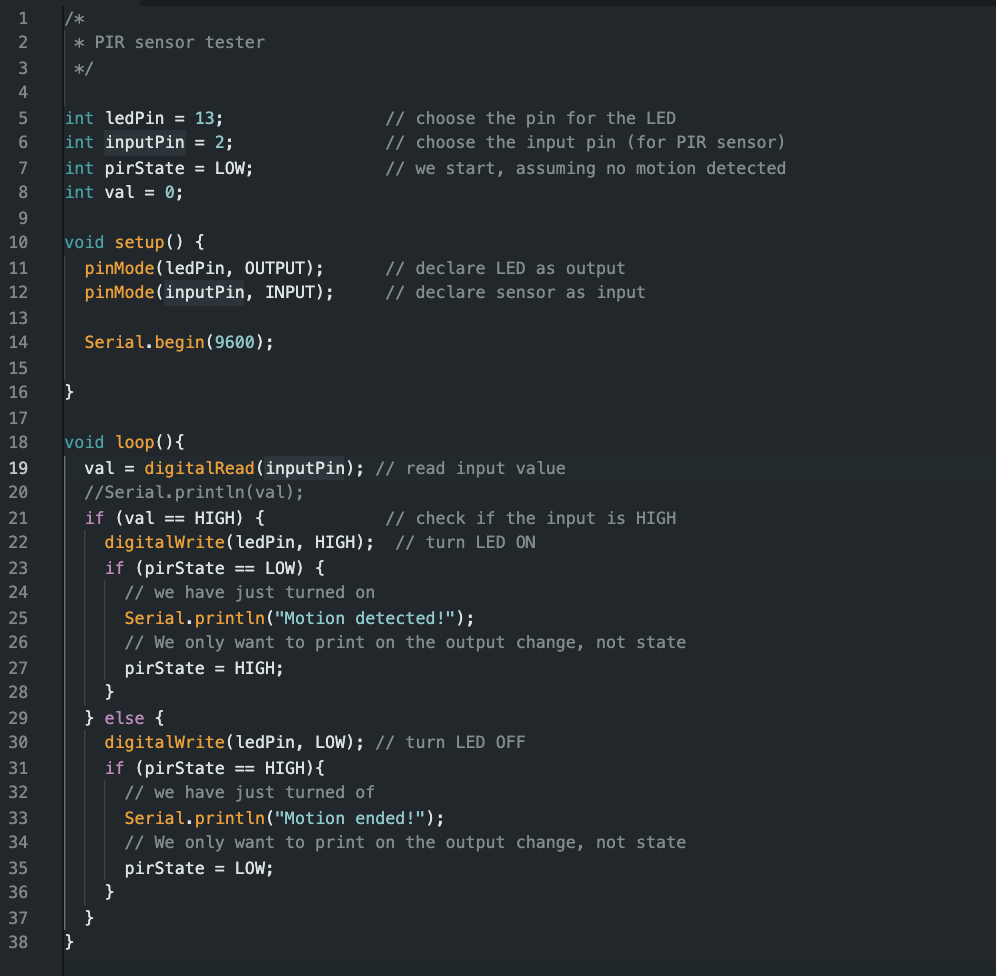Click 'pirState = LOW;' on line 7
Screen dimensions: 996x976
[x=179, y=168]
